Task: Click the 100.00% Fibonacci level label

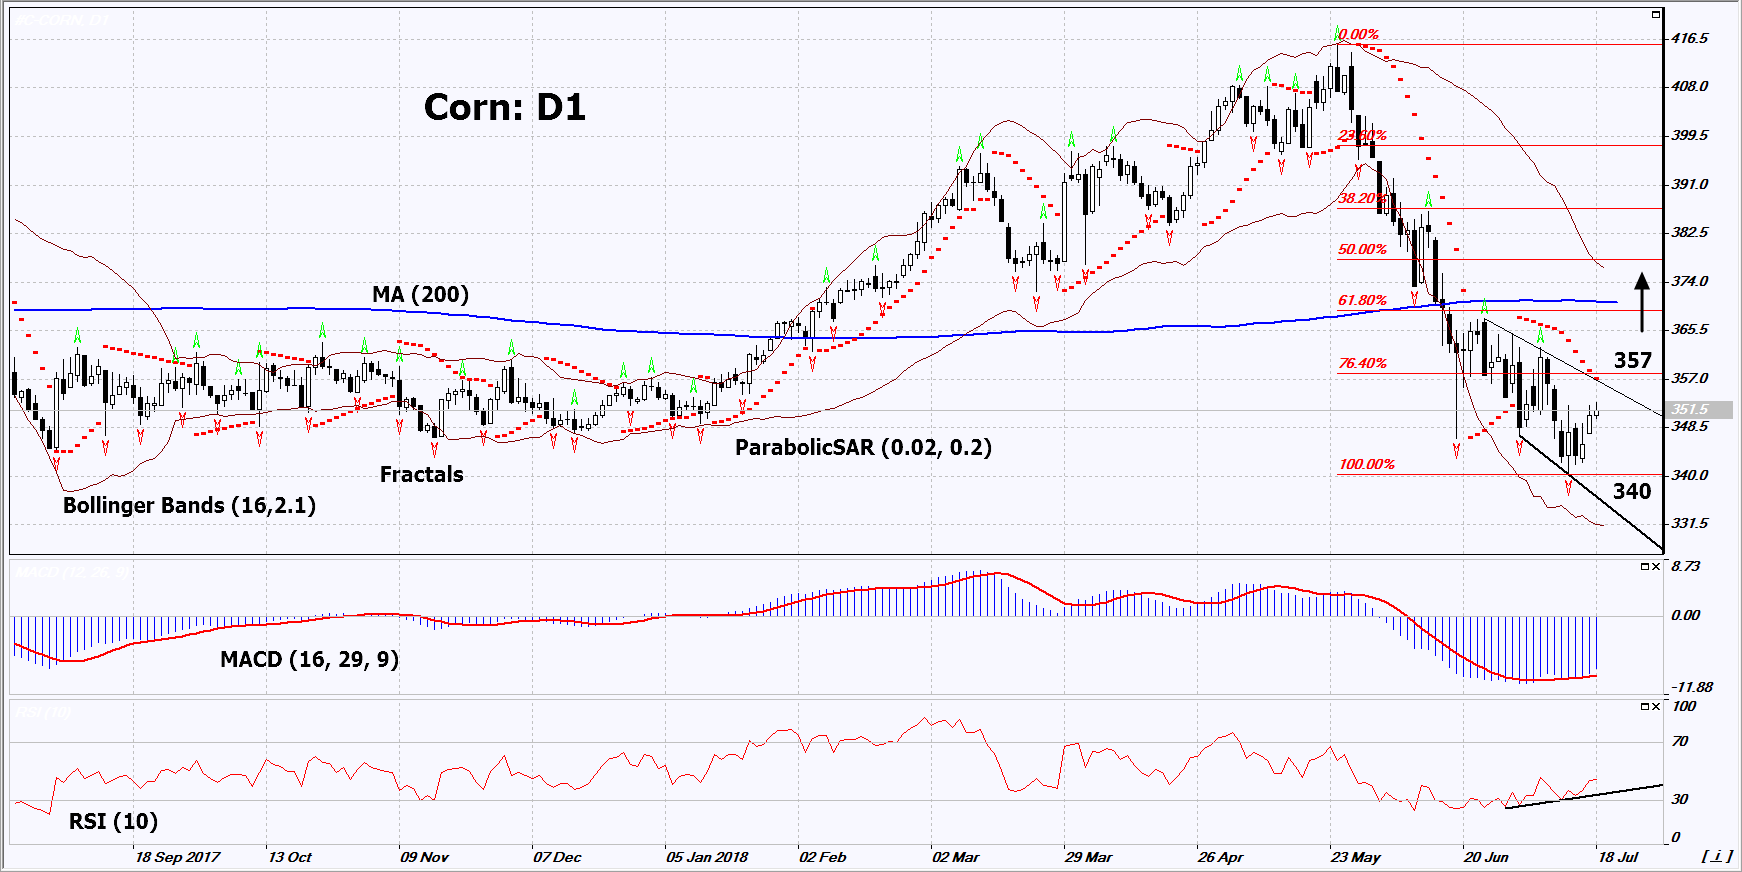Action: [1366, 464]
